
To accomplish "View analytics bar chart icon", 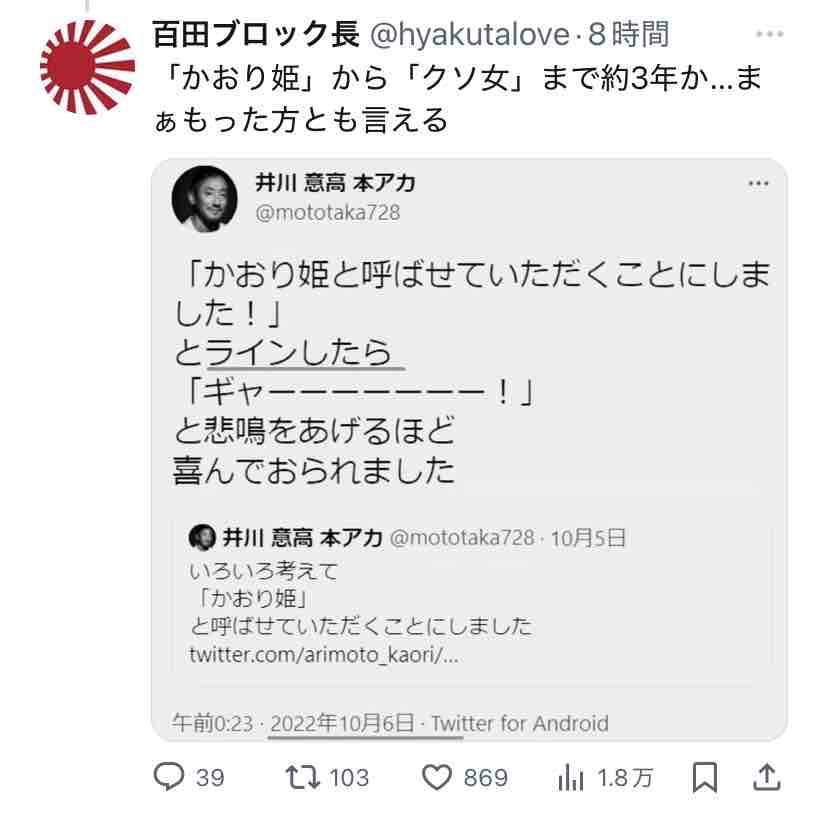I will [x=569, y=777].
